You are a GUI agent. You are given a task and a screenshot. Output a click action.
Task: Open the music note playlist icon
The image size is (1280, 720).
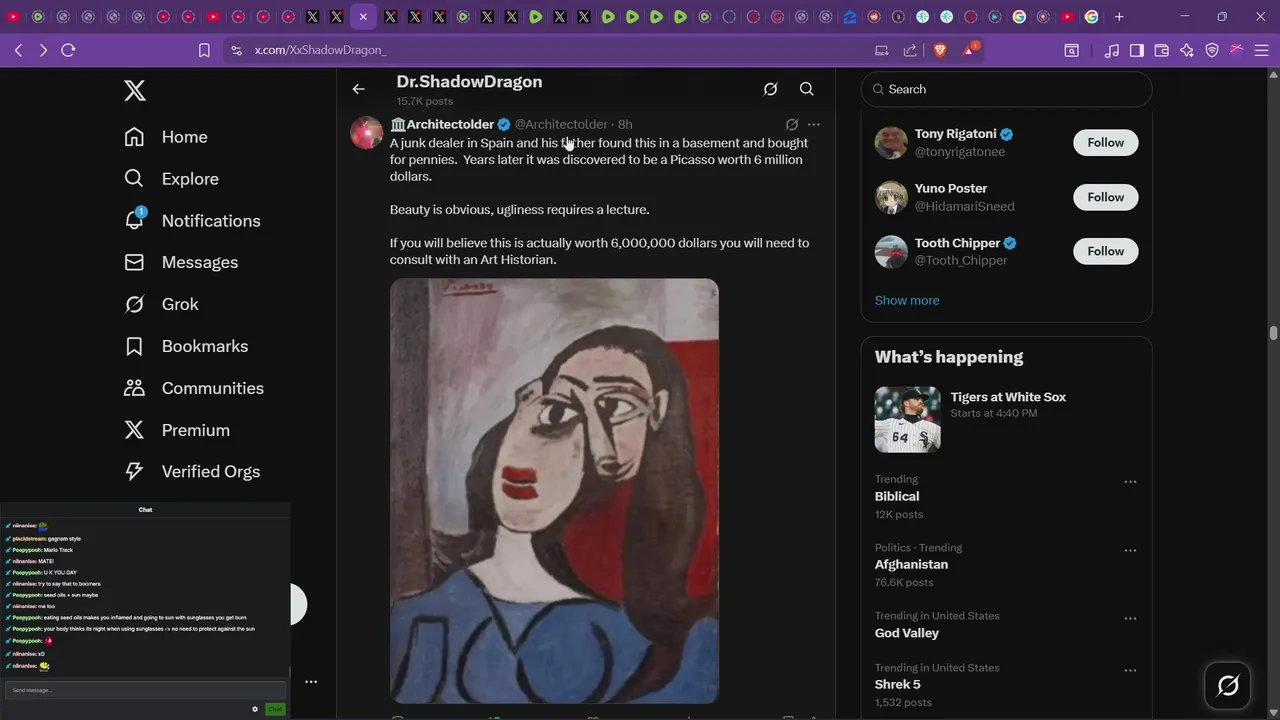pyautogui.click(x=1112, y=50)
